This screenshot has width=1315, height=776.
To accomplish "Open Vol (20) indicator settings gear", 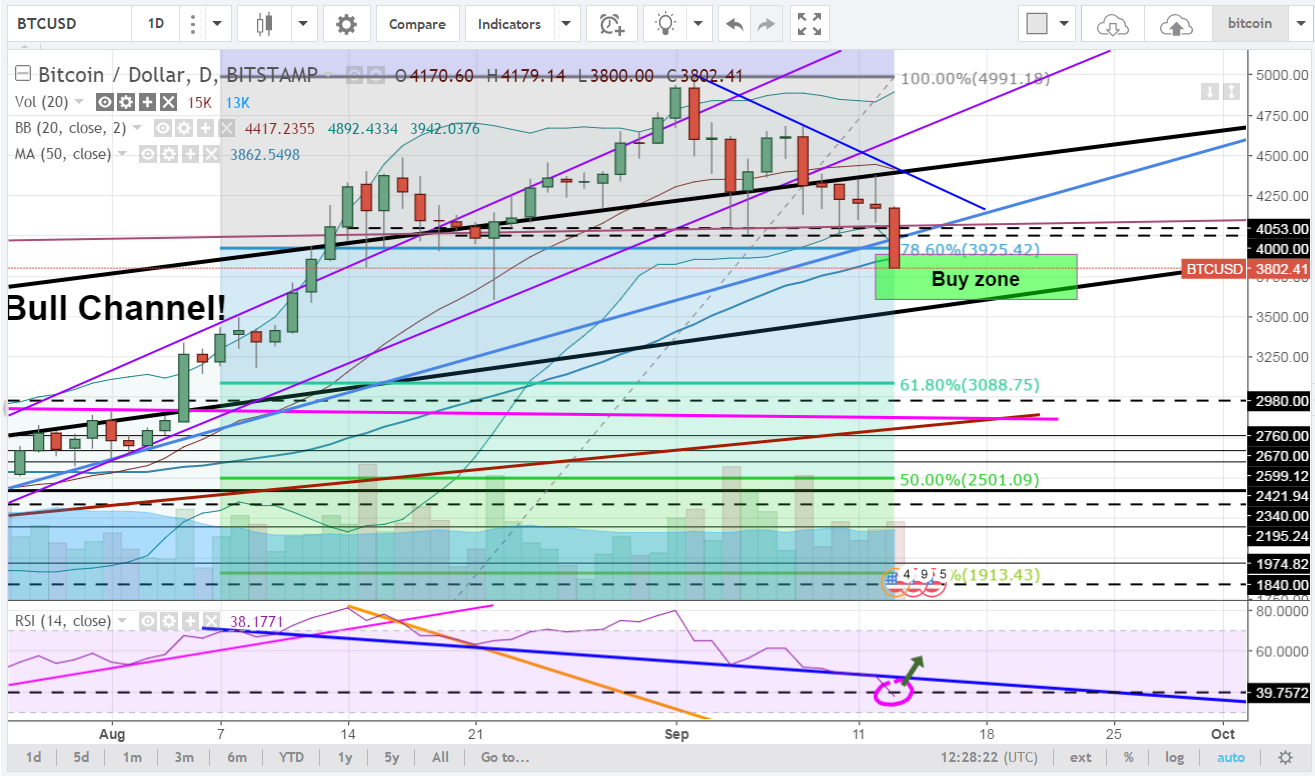I will pos(126,102).
